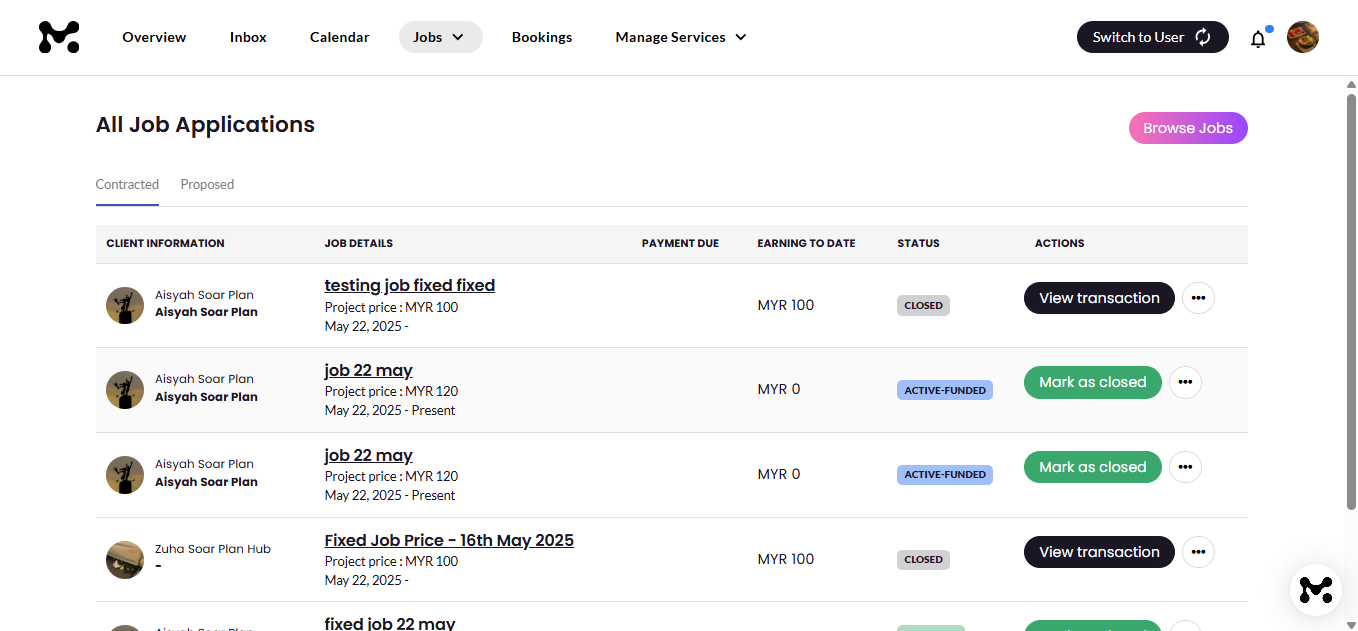This screenshot has width=1358, height=631.
Task: Open the user profile avatar menu
Action: (1302, 37)
